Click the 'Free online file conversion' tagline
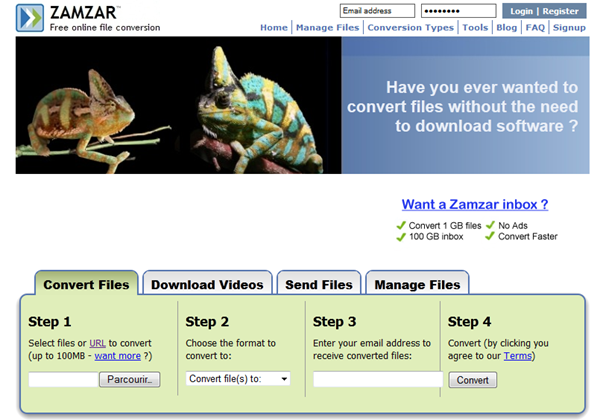Image resolution: width=600 pixels, height=420 pixels. 105,28
